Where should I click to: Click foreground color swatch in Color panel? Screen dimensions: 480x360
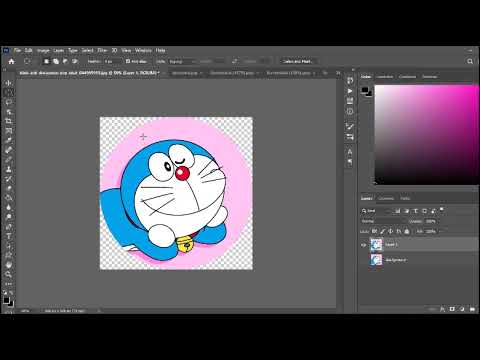[x=365, y=90]
